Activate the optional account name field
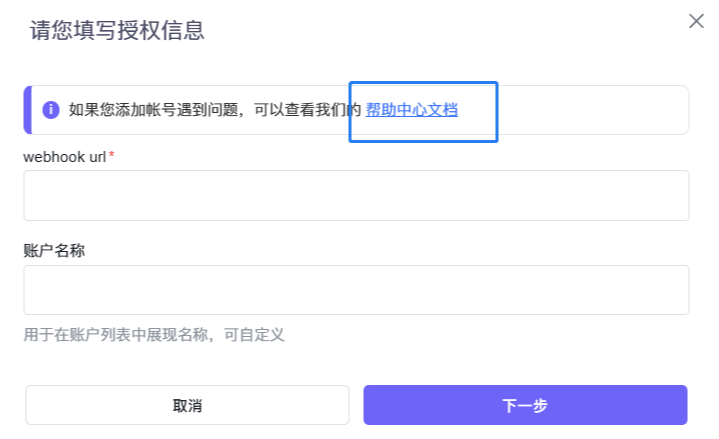Screen dimensions: 719x439 [356, 290]
